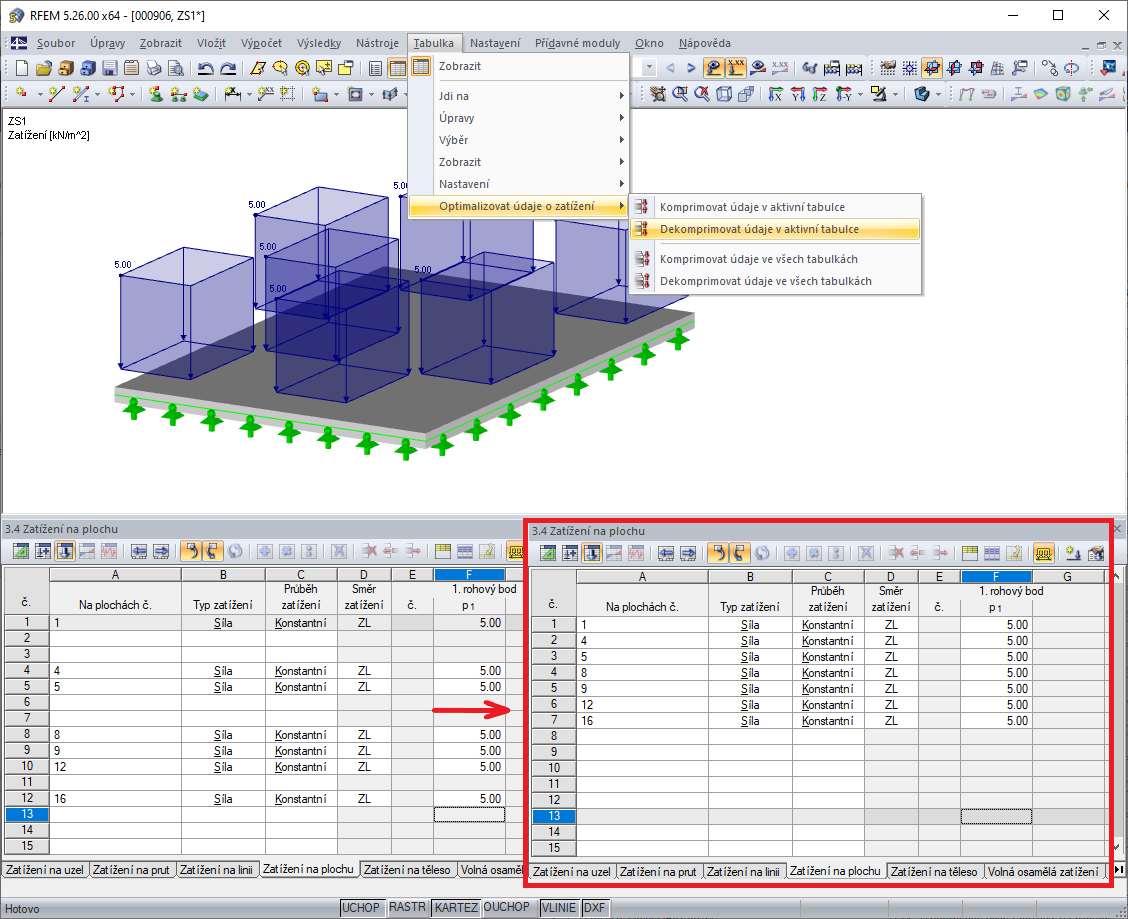Open a model with the folder icon
The height and width of the screenshot is (919, 1128).
[x=44, y=68]
